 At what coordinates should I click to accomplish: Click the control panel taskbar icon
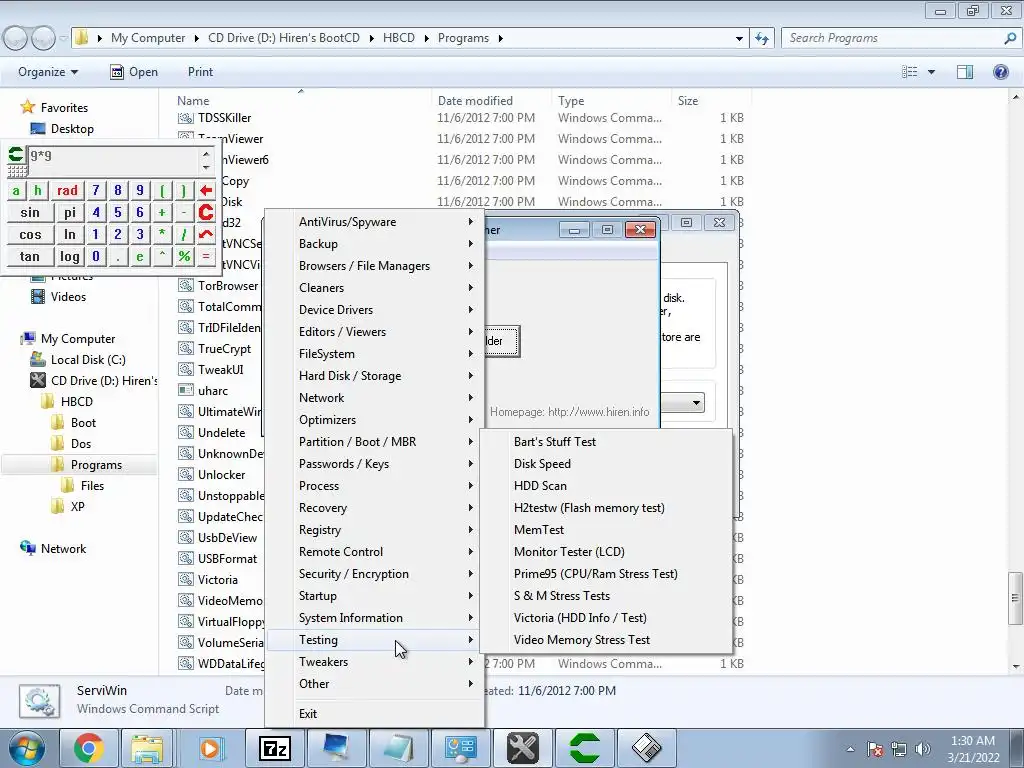(460, 748)
